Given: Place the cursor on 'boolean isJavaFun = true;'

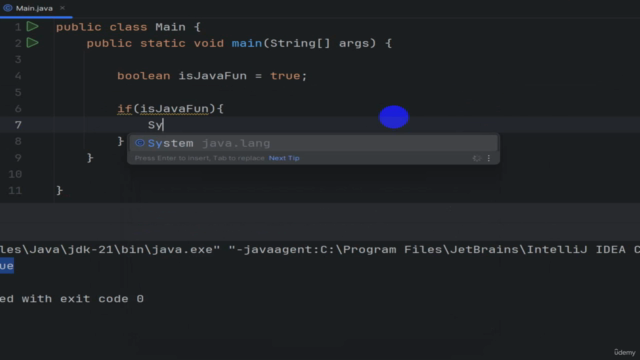Looking at the screenshot, I should [x=212, y=76].
